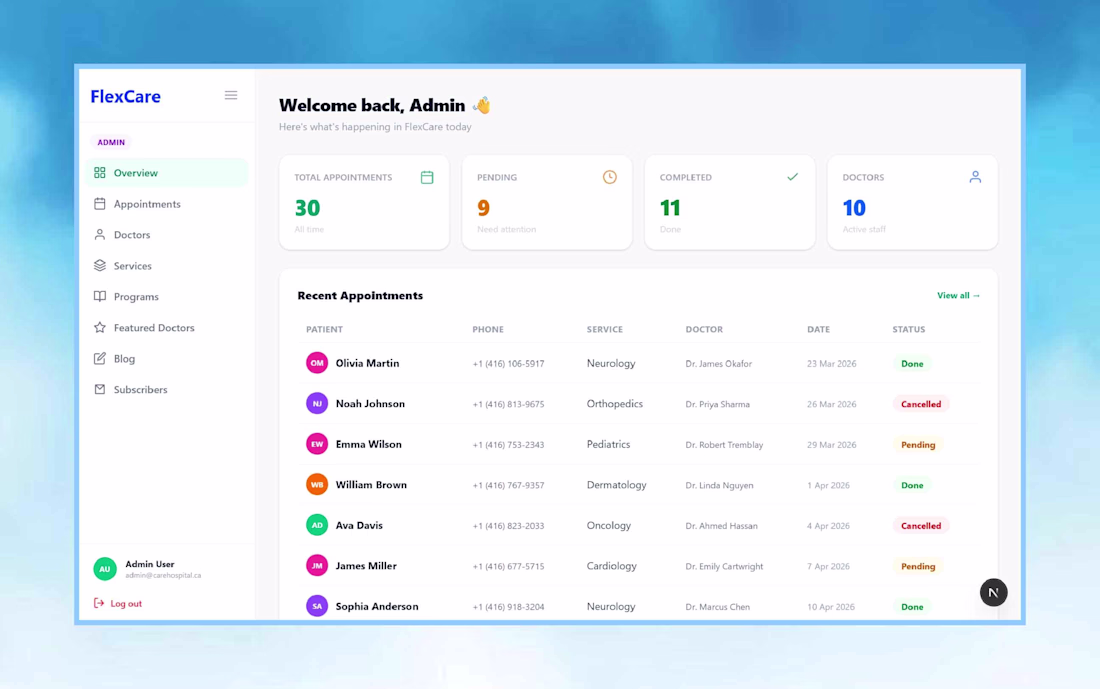The height and width of the screenshot is (689, 1100).
Task: Click the Overview grid icon in sidebar
Action: (100, 173)
